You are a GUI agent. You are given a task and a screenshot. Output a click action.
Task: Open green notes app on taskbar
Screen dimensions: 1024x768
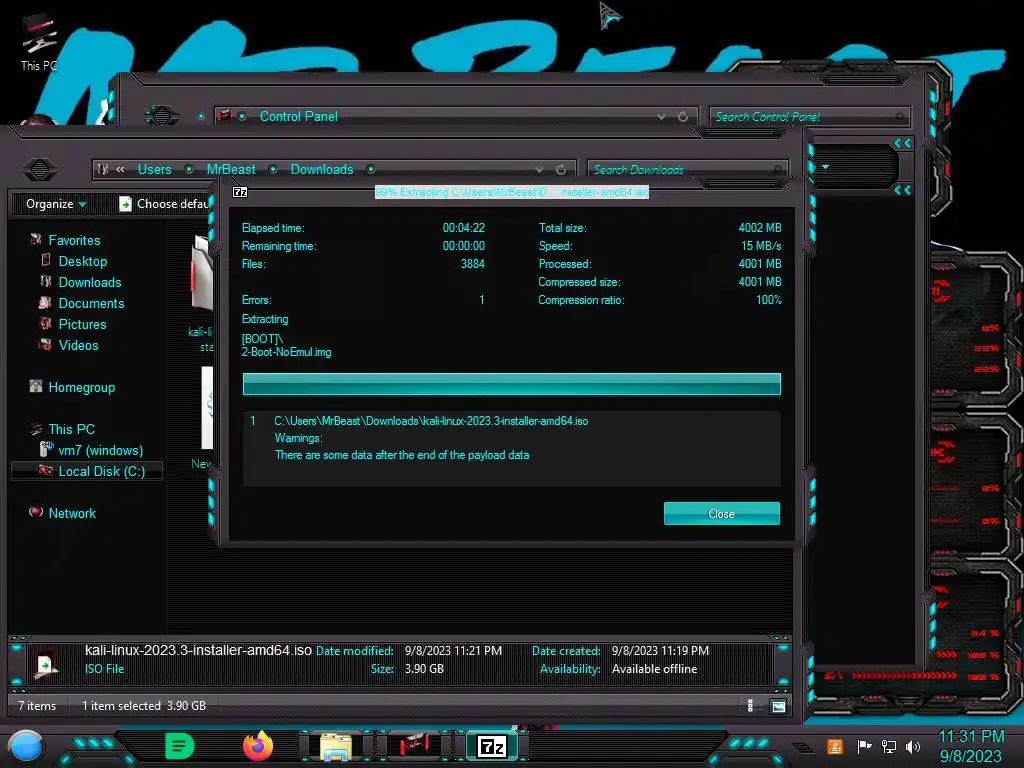[x=179, y=746]
